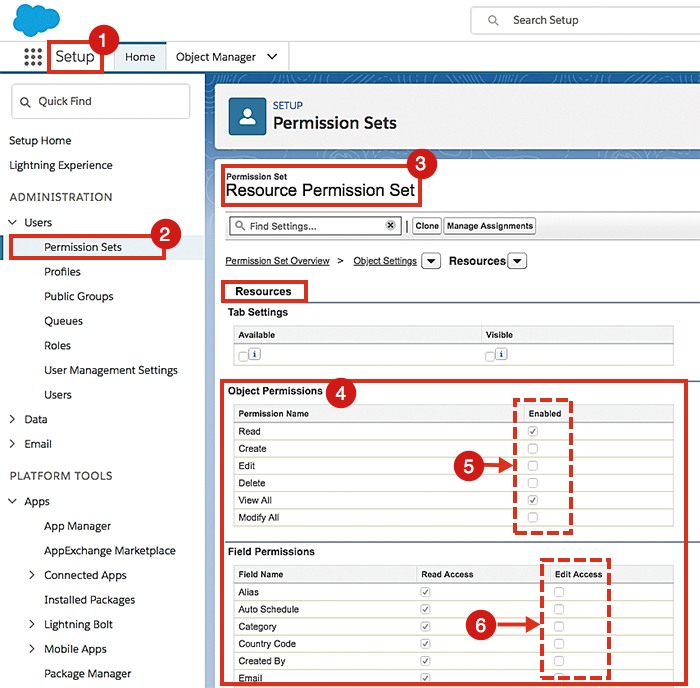Click the SETUP breadcrumb label

pos(288,105)
